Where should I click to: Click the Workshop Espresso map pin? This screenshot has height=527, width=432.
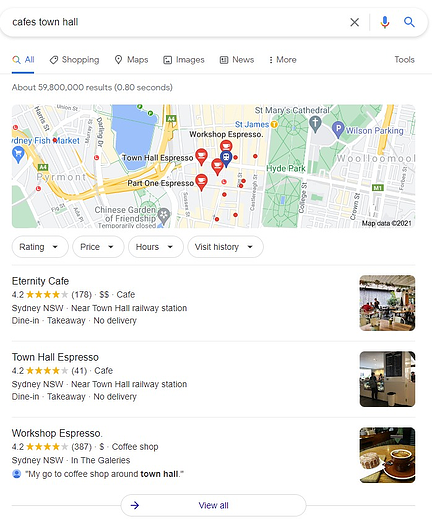point(226,146)
